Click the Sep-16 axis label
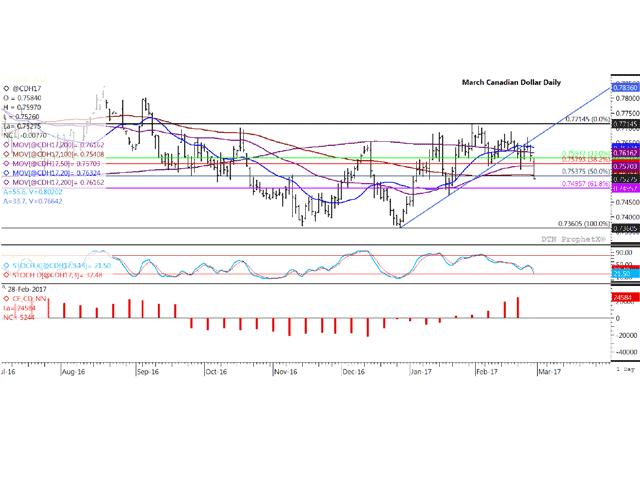Screen dimensions: 640x480 [x=148, y=372]
